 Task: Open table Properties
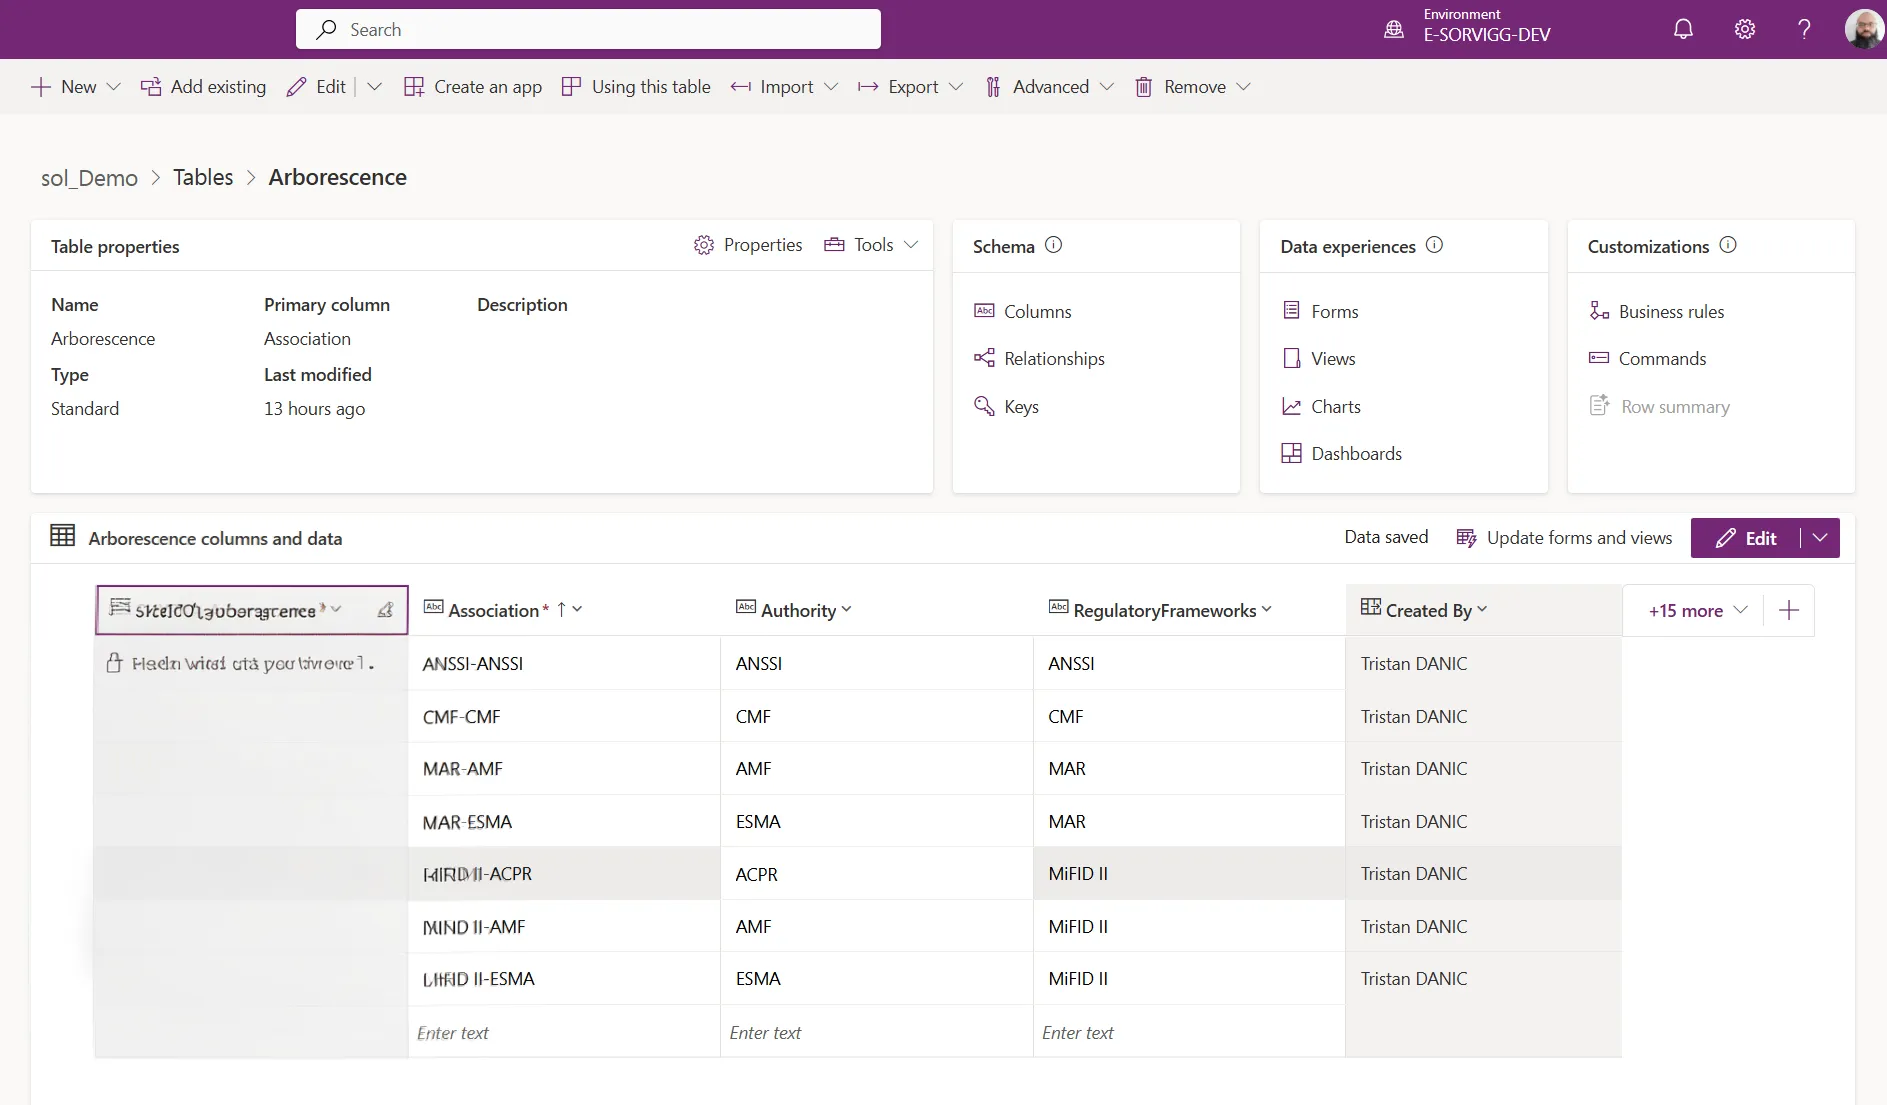tap(748, 245)
